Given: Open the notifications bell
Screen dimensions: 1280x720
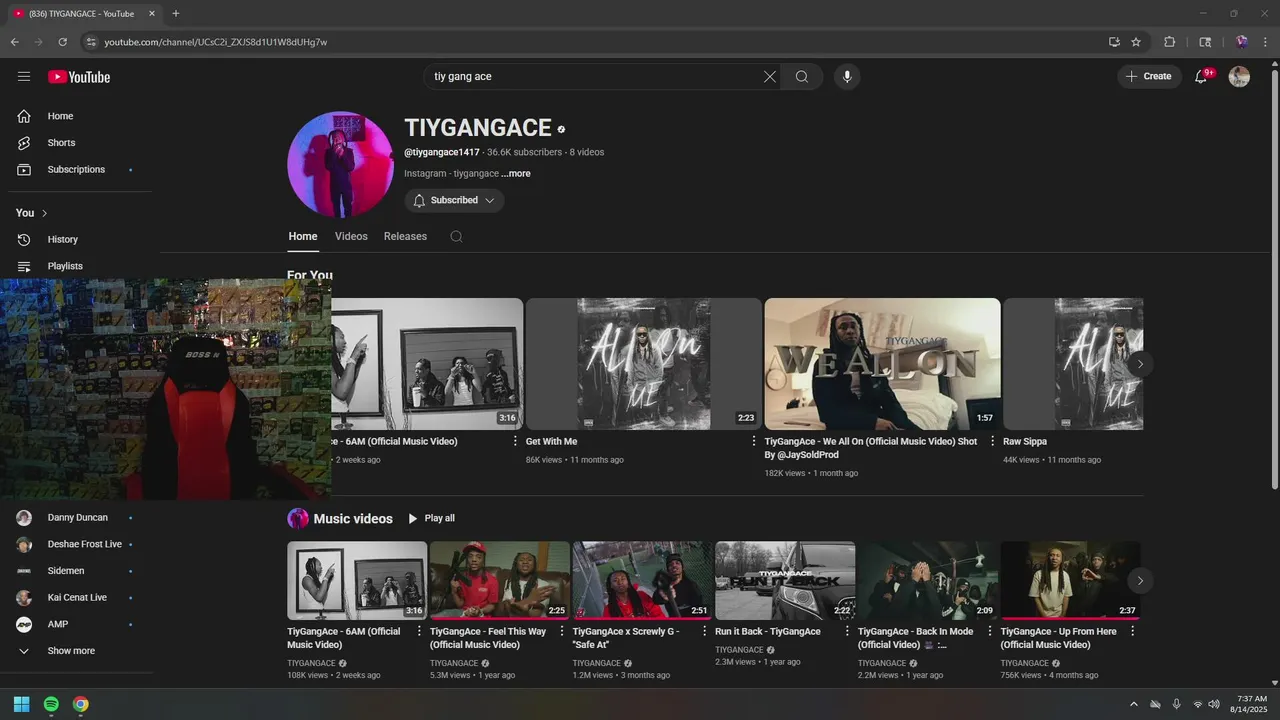Looking at the screenshot, I should [1202, 77].
